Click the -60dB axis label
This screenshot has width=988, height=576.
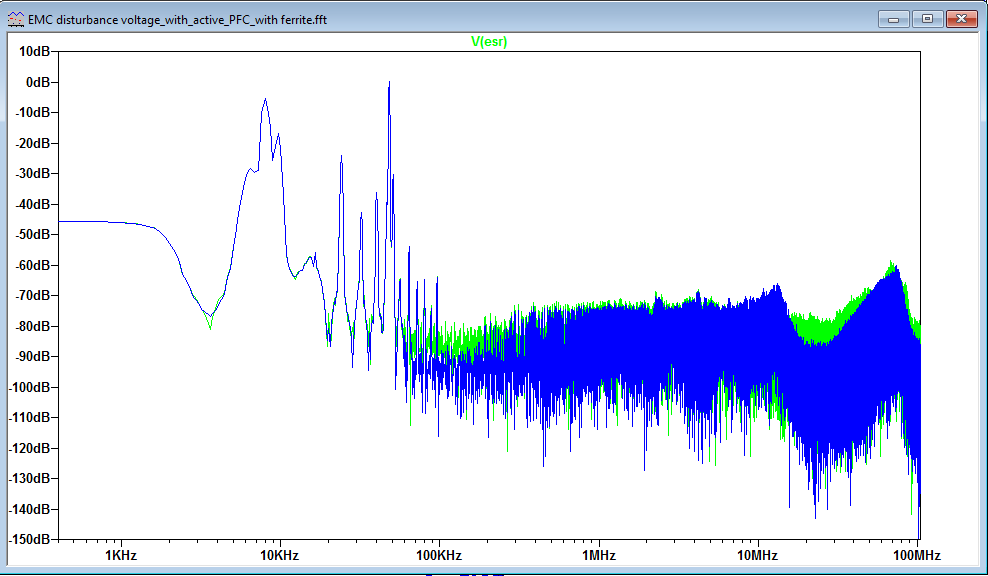click(x=33, y=265)
